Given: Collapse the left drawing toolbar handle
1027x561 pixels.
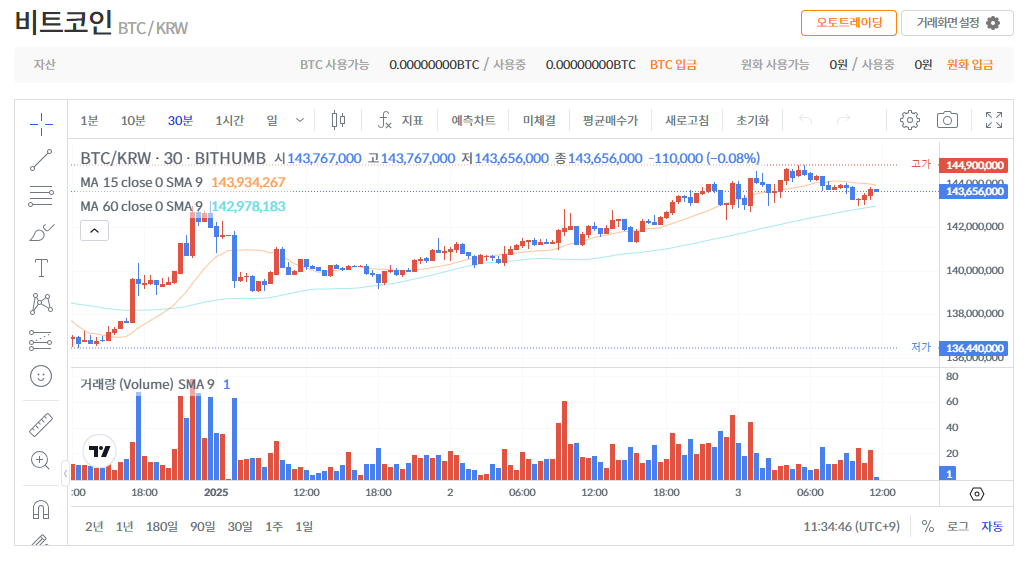Looking at the screenshot, I should pos(65,473).
